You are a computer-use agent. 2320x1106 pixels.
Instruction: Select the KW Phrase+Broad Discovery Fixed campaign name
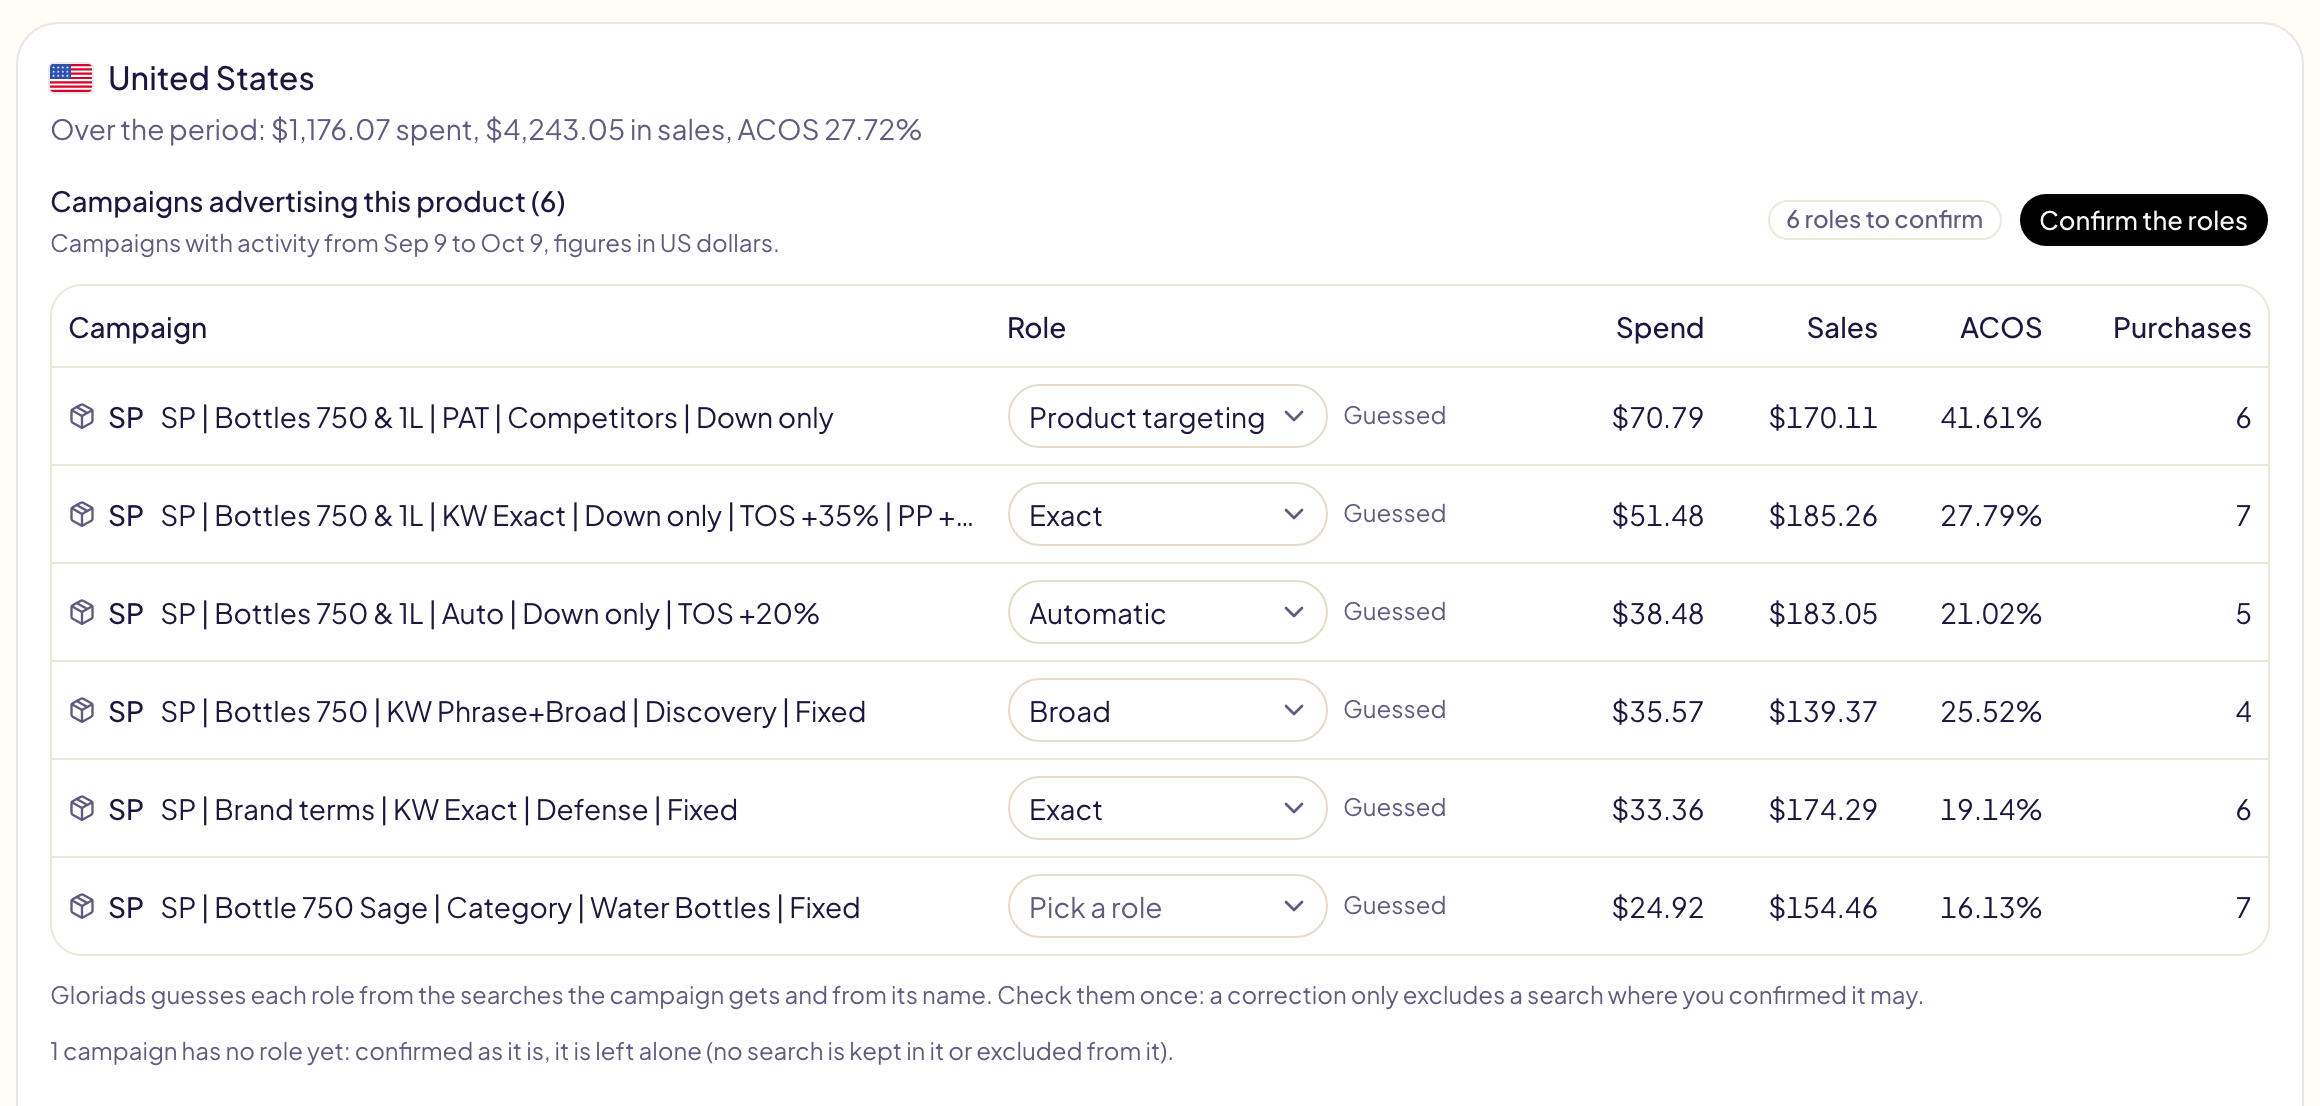click(x=513, y=712)
